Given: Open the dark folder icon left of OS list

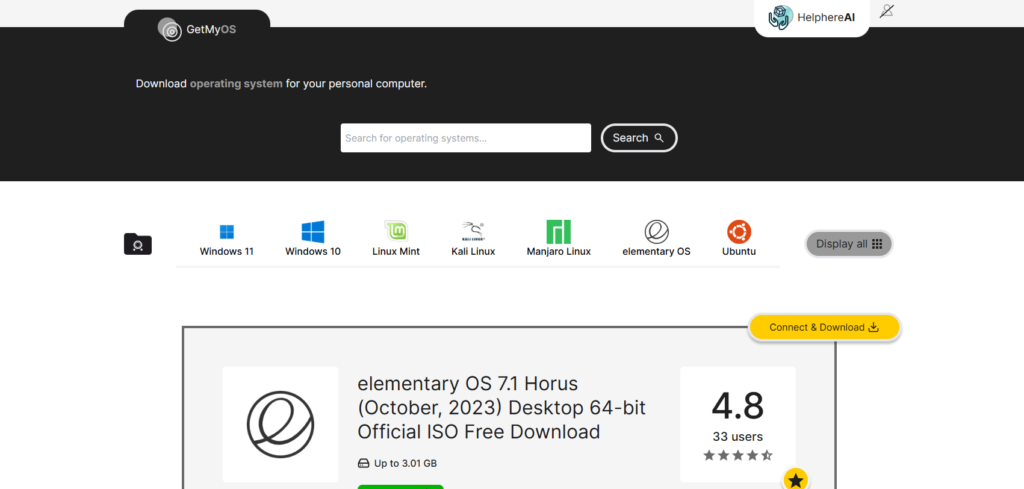Looking at the screenshot, I should point(138,244).
